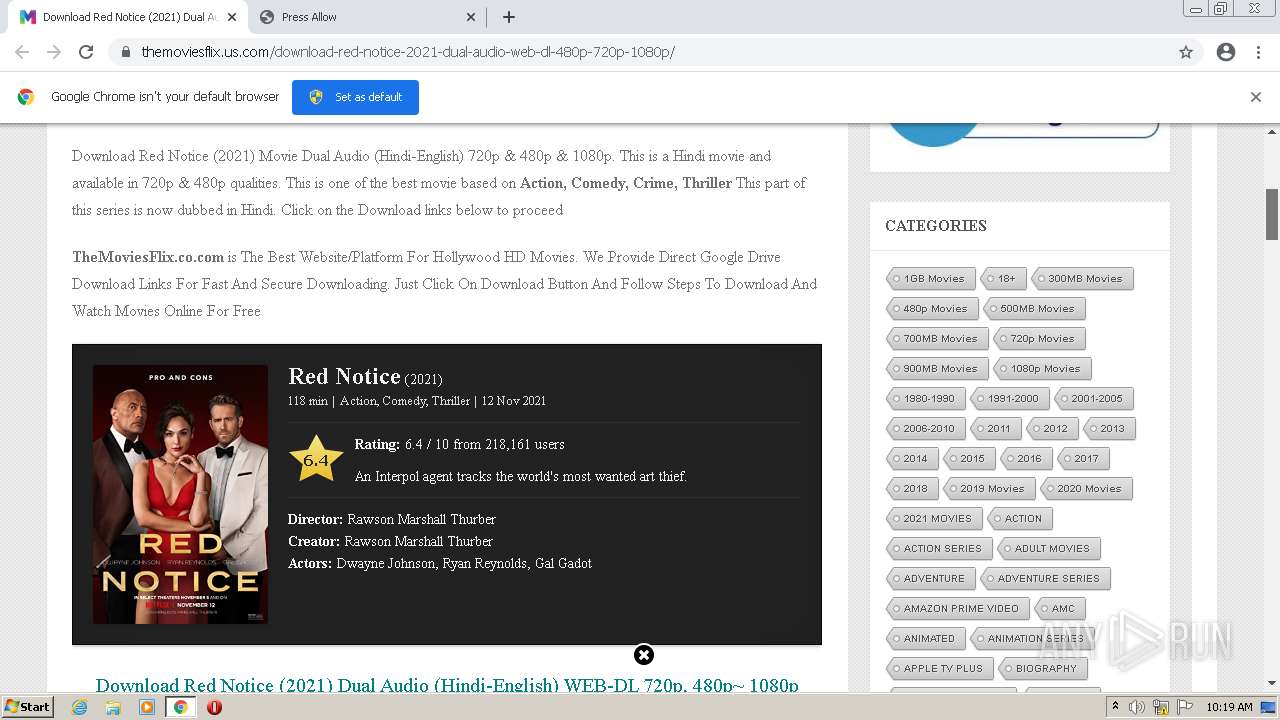Bookmark this page with the star icon
1280x720 pixels.
[x=1186, y=52]
